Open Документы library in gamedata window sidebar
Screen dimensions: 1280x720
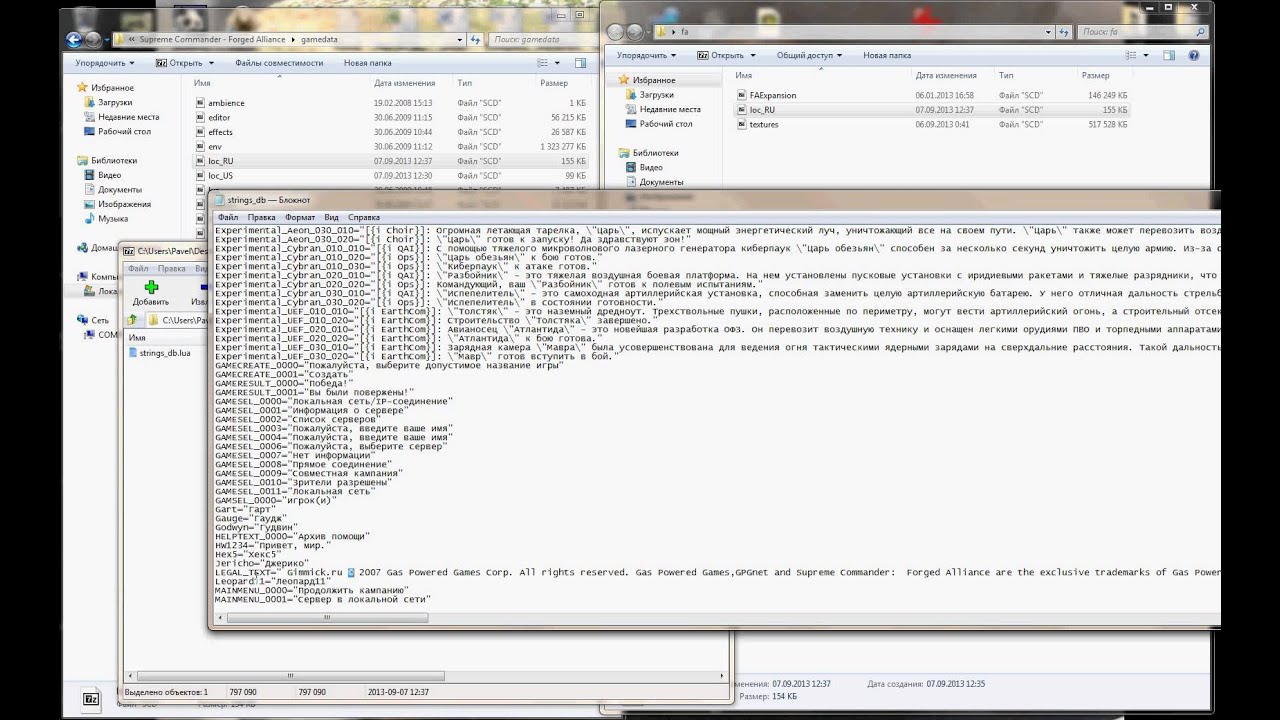(x=112, y=189)
